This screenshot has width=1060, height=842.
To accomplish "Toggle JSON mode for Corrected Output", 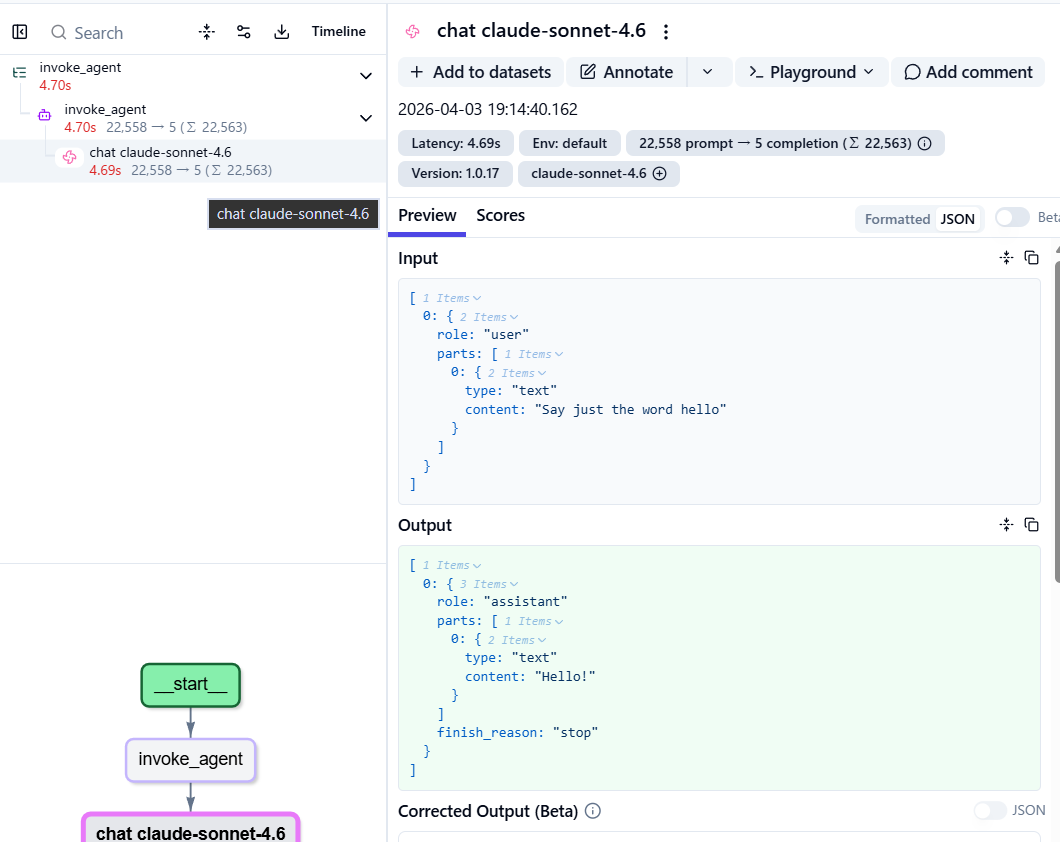I will point(988,811).
